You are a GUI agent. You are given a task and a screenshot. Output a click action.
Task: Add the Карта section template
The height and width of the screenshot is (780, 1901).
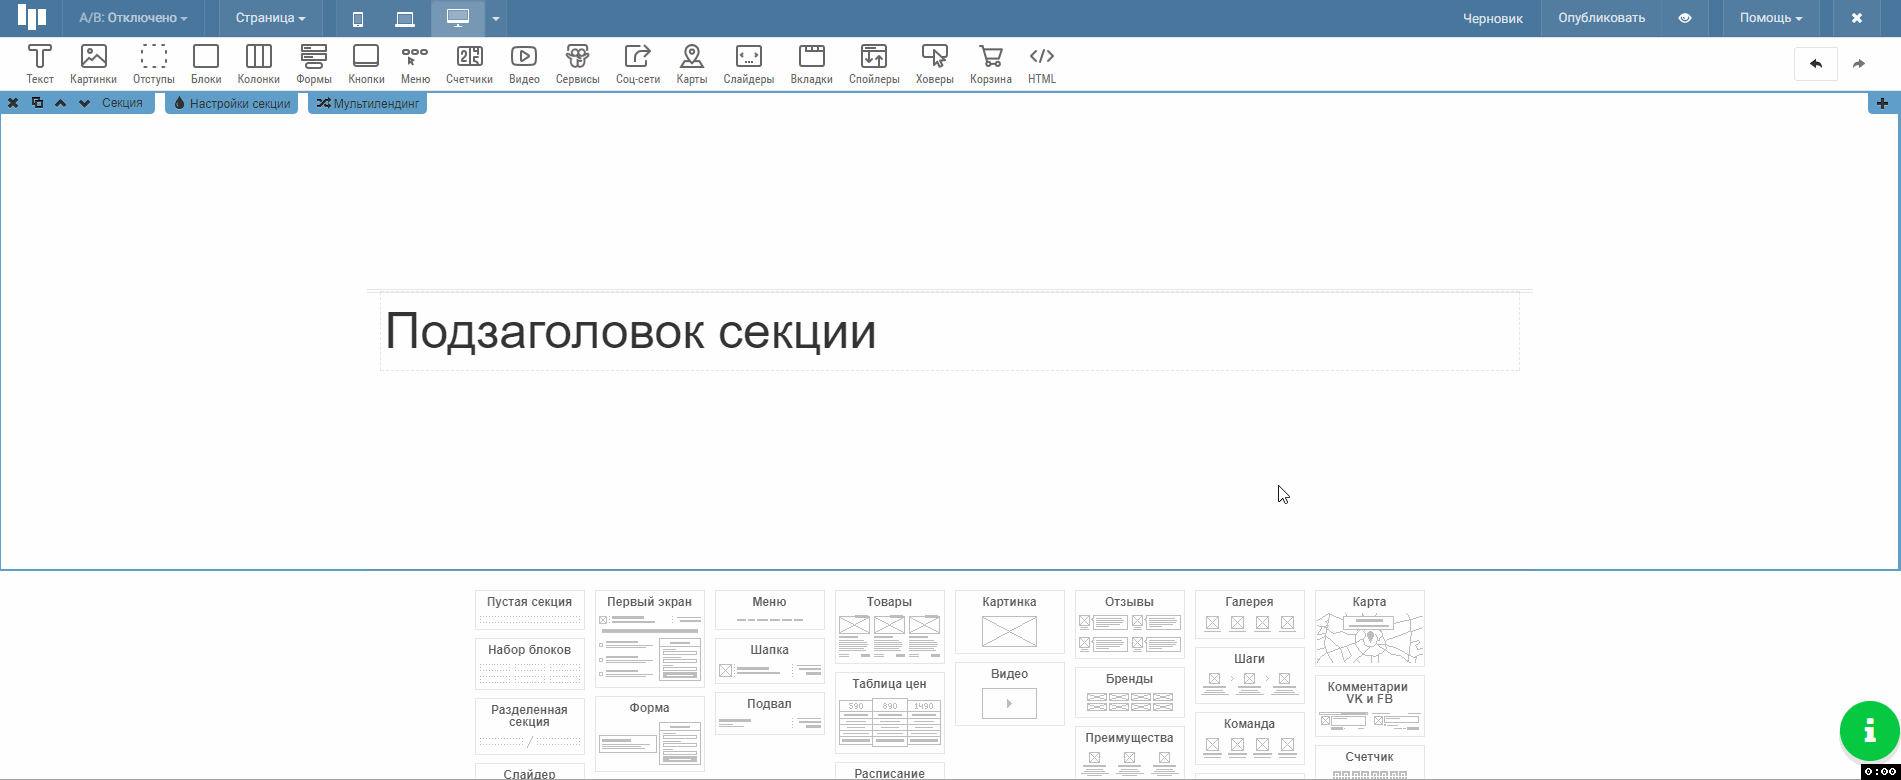1369,628
